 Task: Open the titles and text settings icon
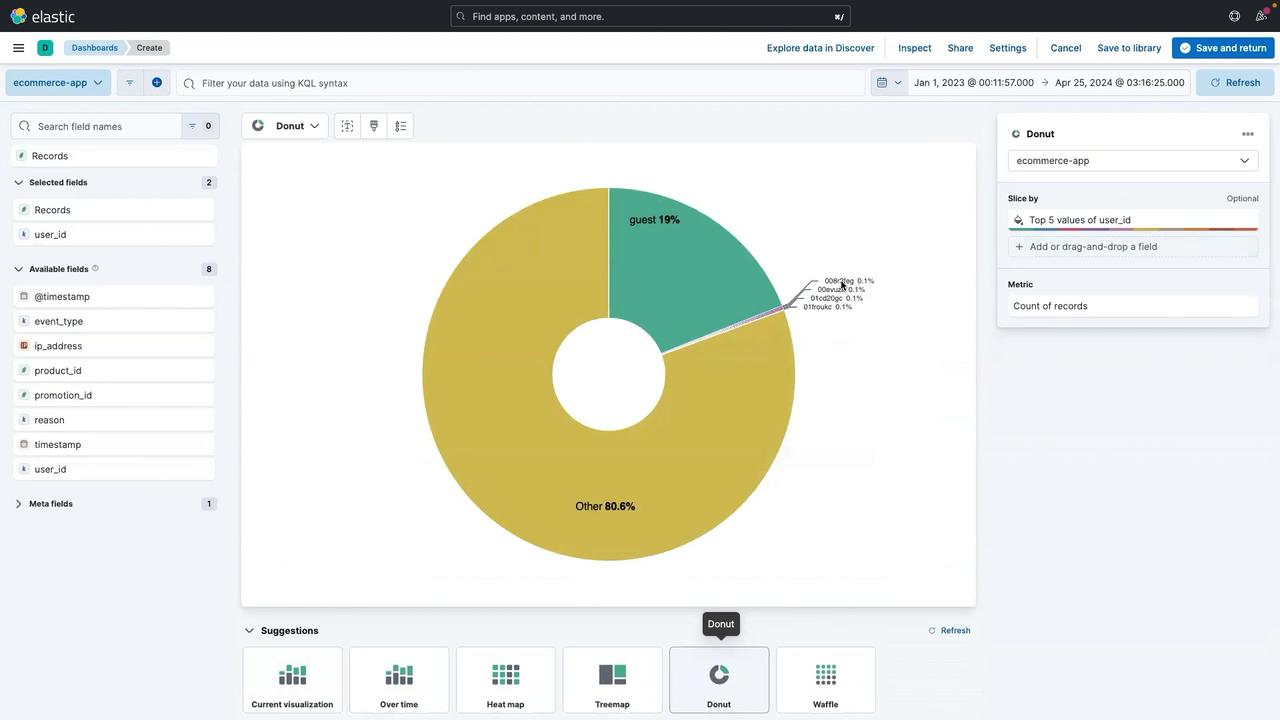pos(347,126)
